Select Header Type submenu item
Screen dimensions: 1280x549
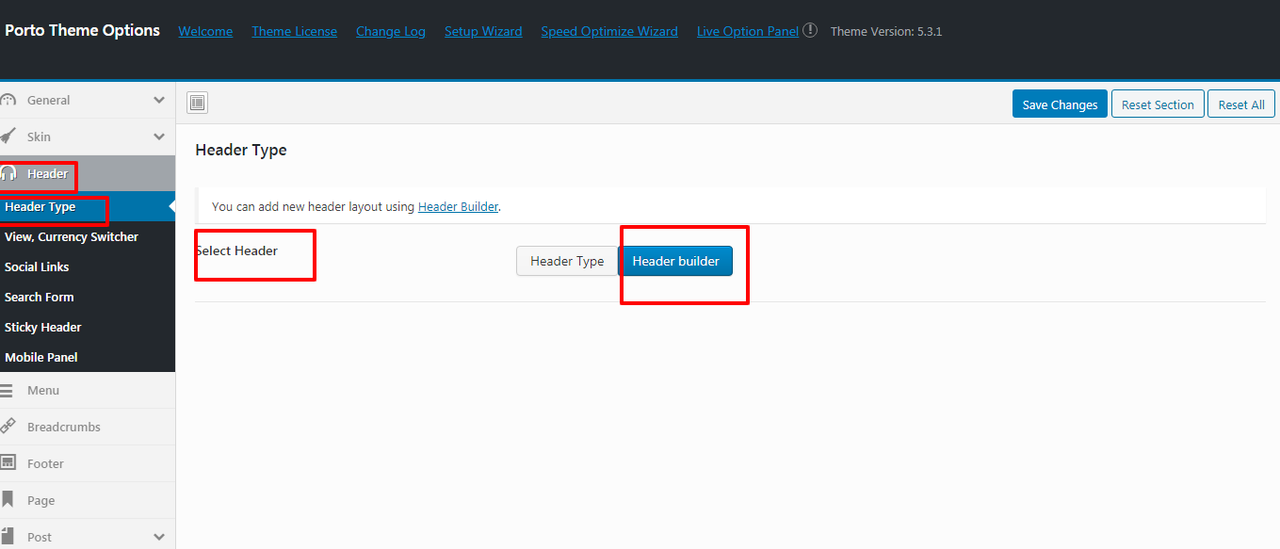point(87,207)
